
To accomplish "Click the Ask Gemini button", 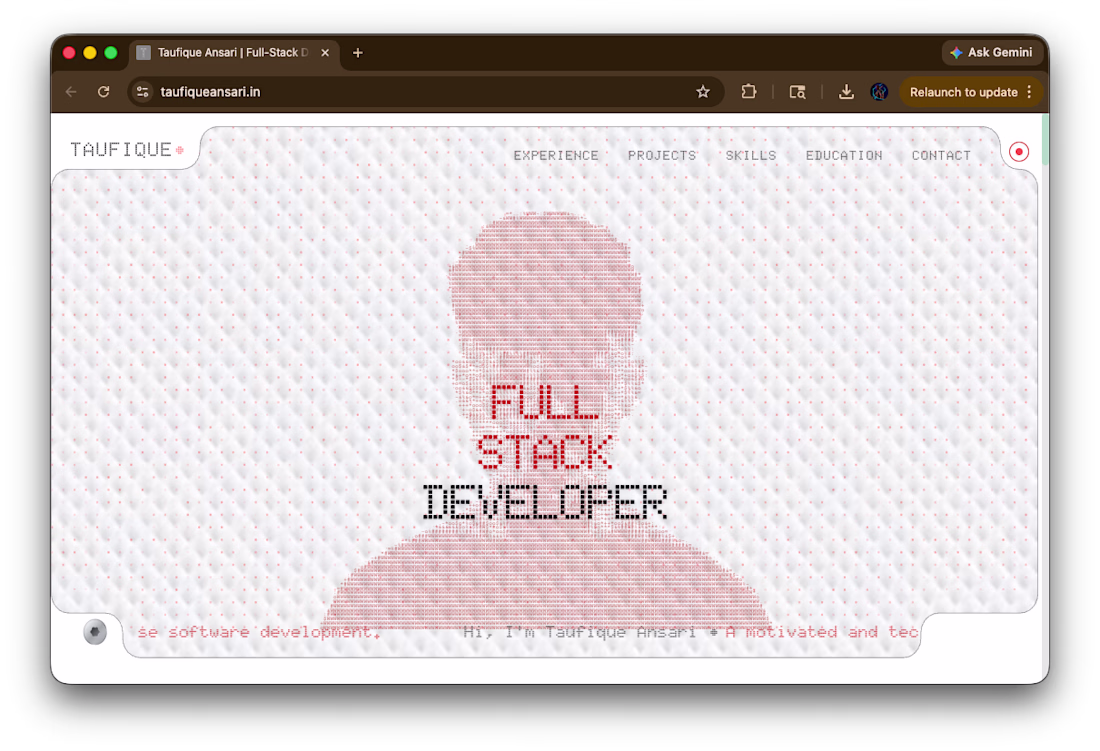I will click(991, 53).
